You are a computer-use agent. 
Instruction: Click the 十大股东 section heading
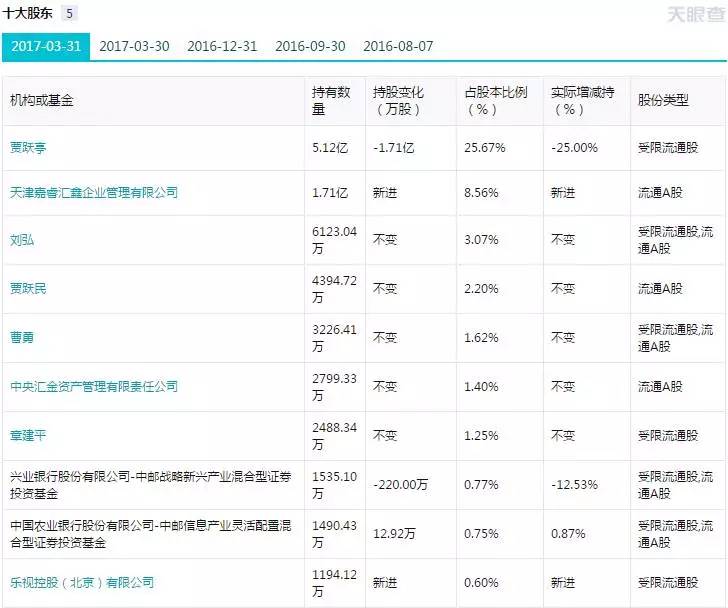pyautogui.click(x=27, y=13)
